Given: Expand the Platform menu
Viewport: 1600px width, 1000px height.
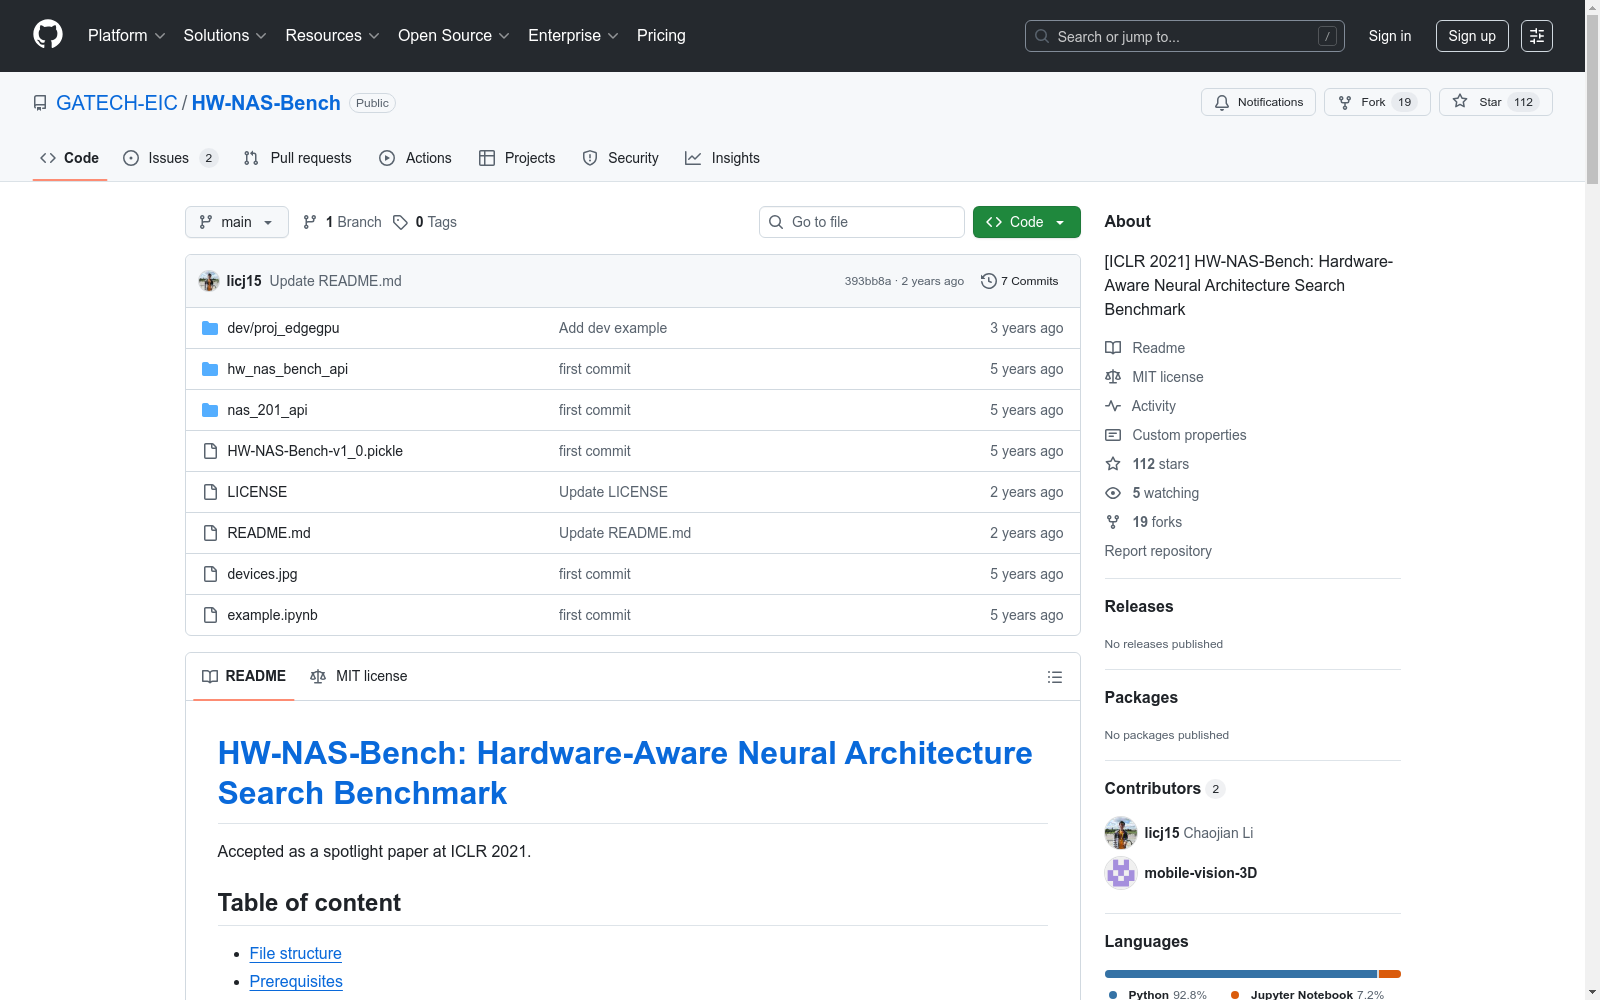Looking at the screenshot, I should click(127, 36).
